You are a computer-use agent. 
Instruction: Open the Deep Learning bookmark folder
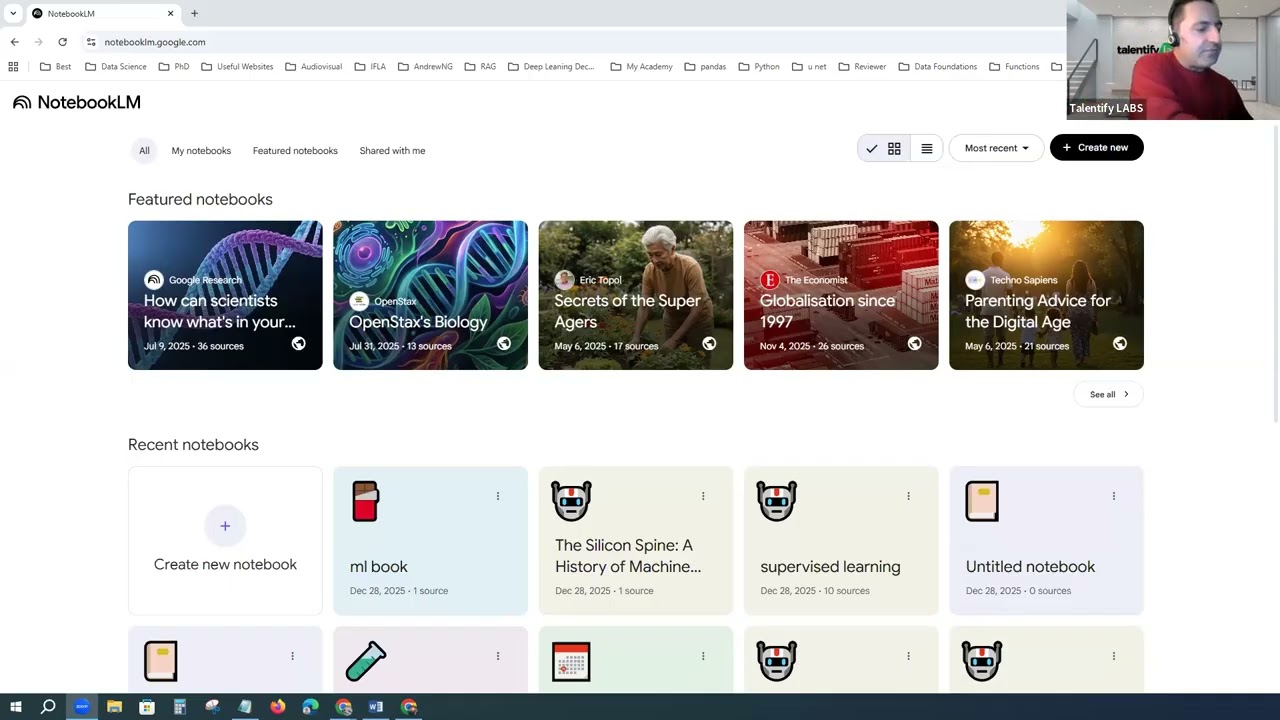pos(551,67)
